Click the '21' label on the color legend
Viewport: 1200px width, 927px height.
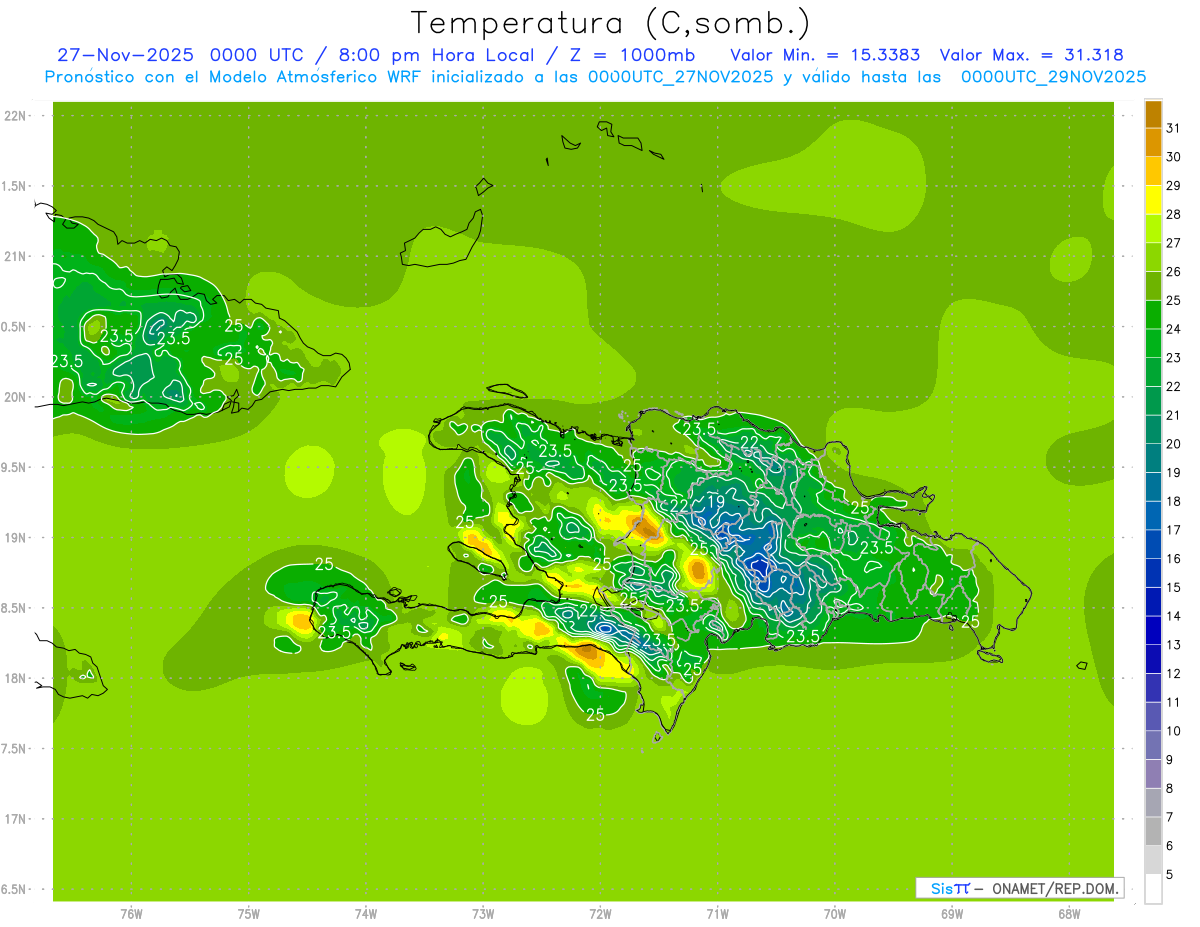pyautogui.click(x=1173, y=415)
